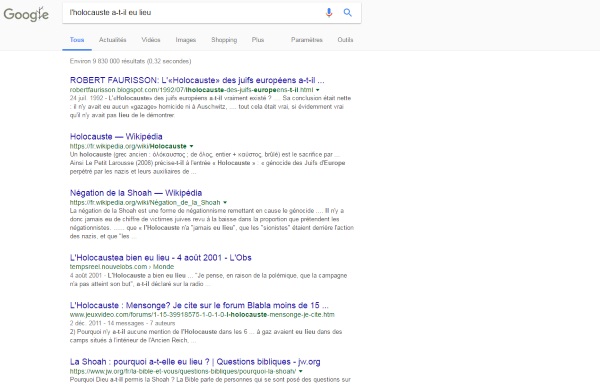Switch to the Actualités tab
The height and width of the screenshot is (384, 600).
(112, 40)
